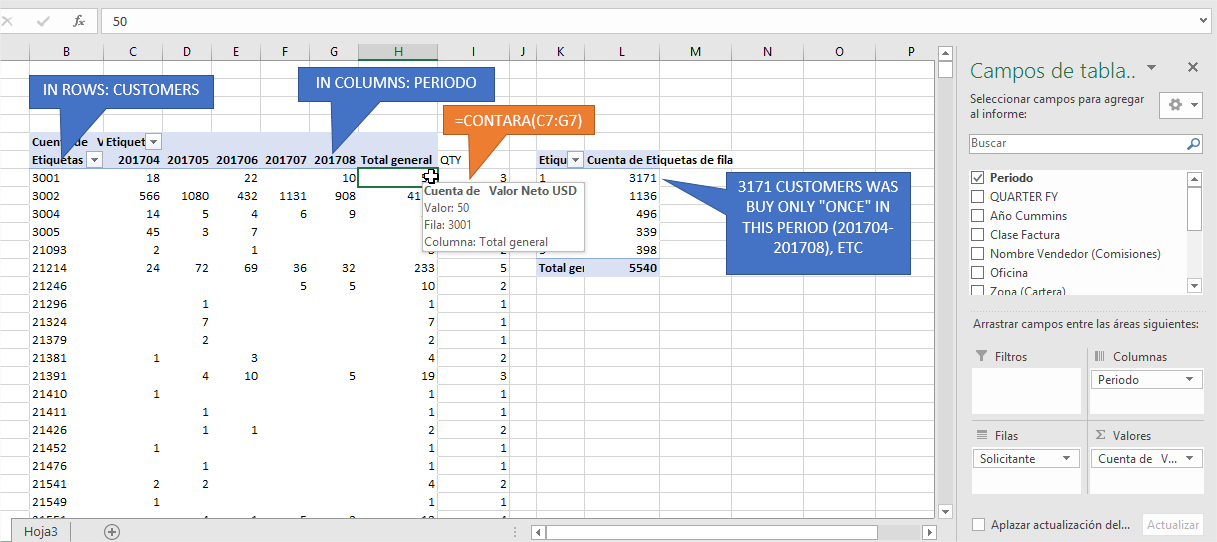
Task: Select column H header
Action: pos(398,51)
